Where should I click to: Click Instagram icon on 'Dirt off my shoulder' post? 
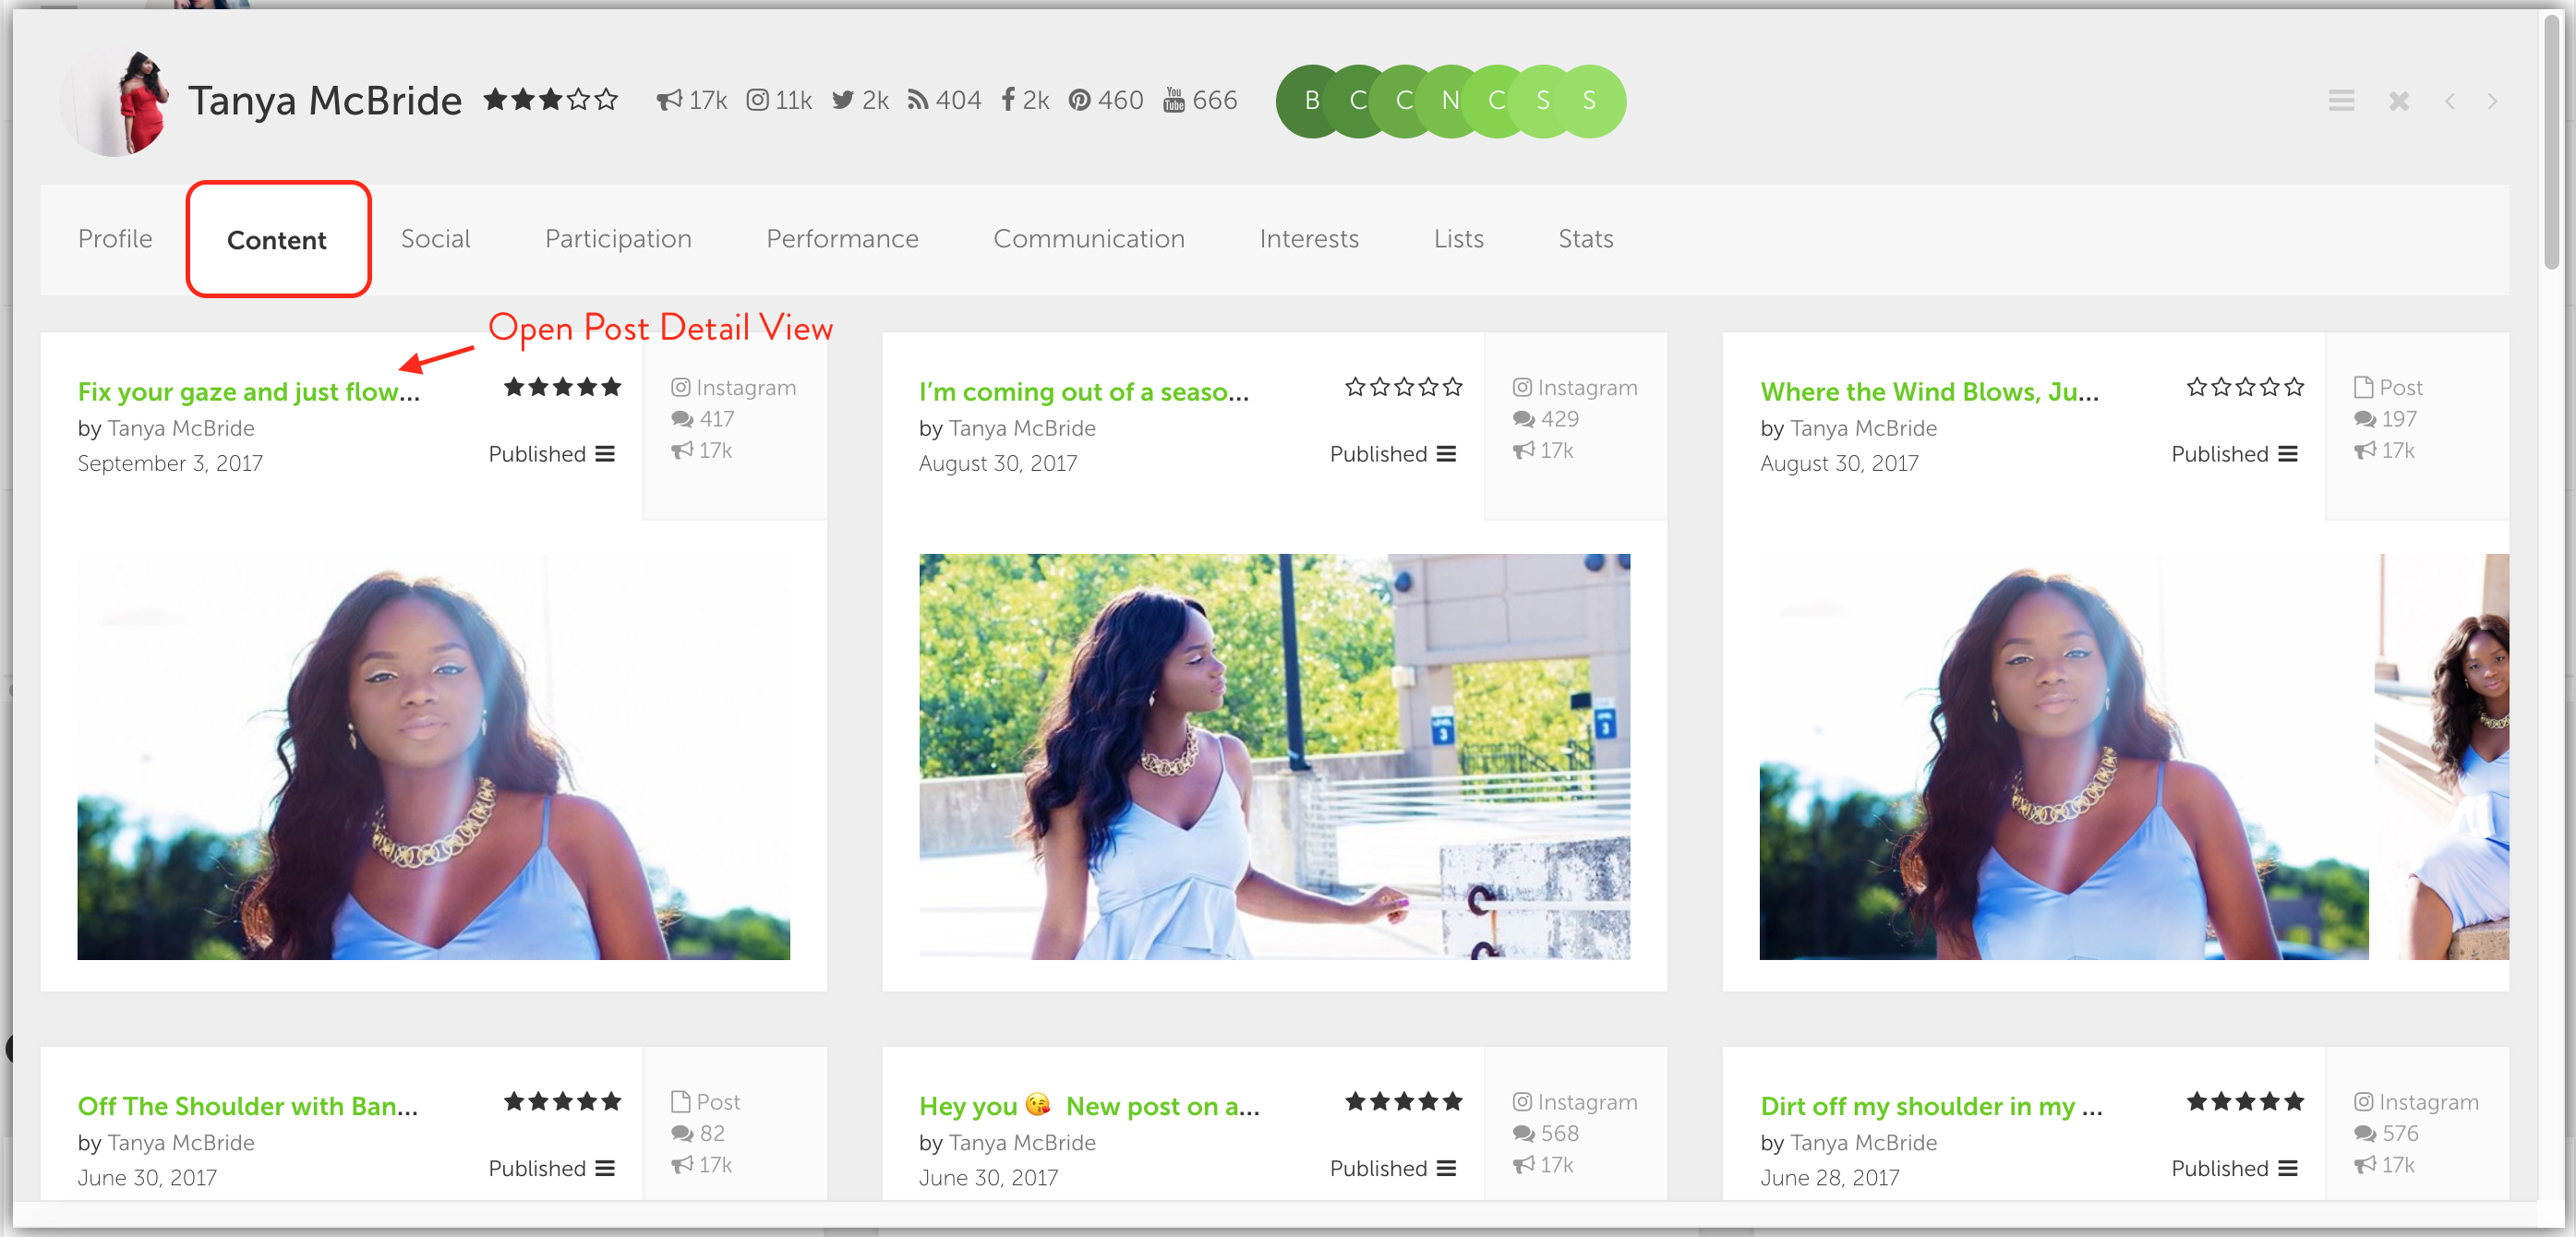coord(2364,1101)
